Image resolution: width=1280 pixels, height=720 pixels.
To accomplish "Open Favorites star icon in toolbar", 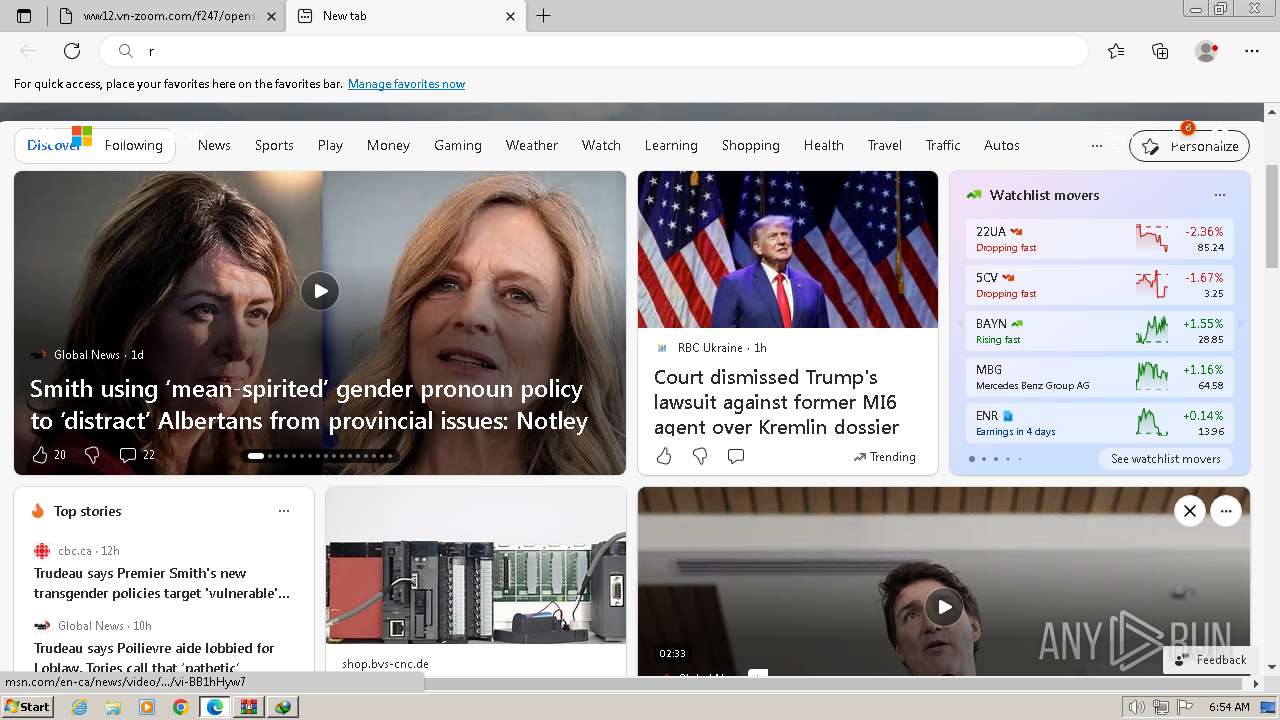I will pos(1116,51).
